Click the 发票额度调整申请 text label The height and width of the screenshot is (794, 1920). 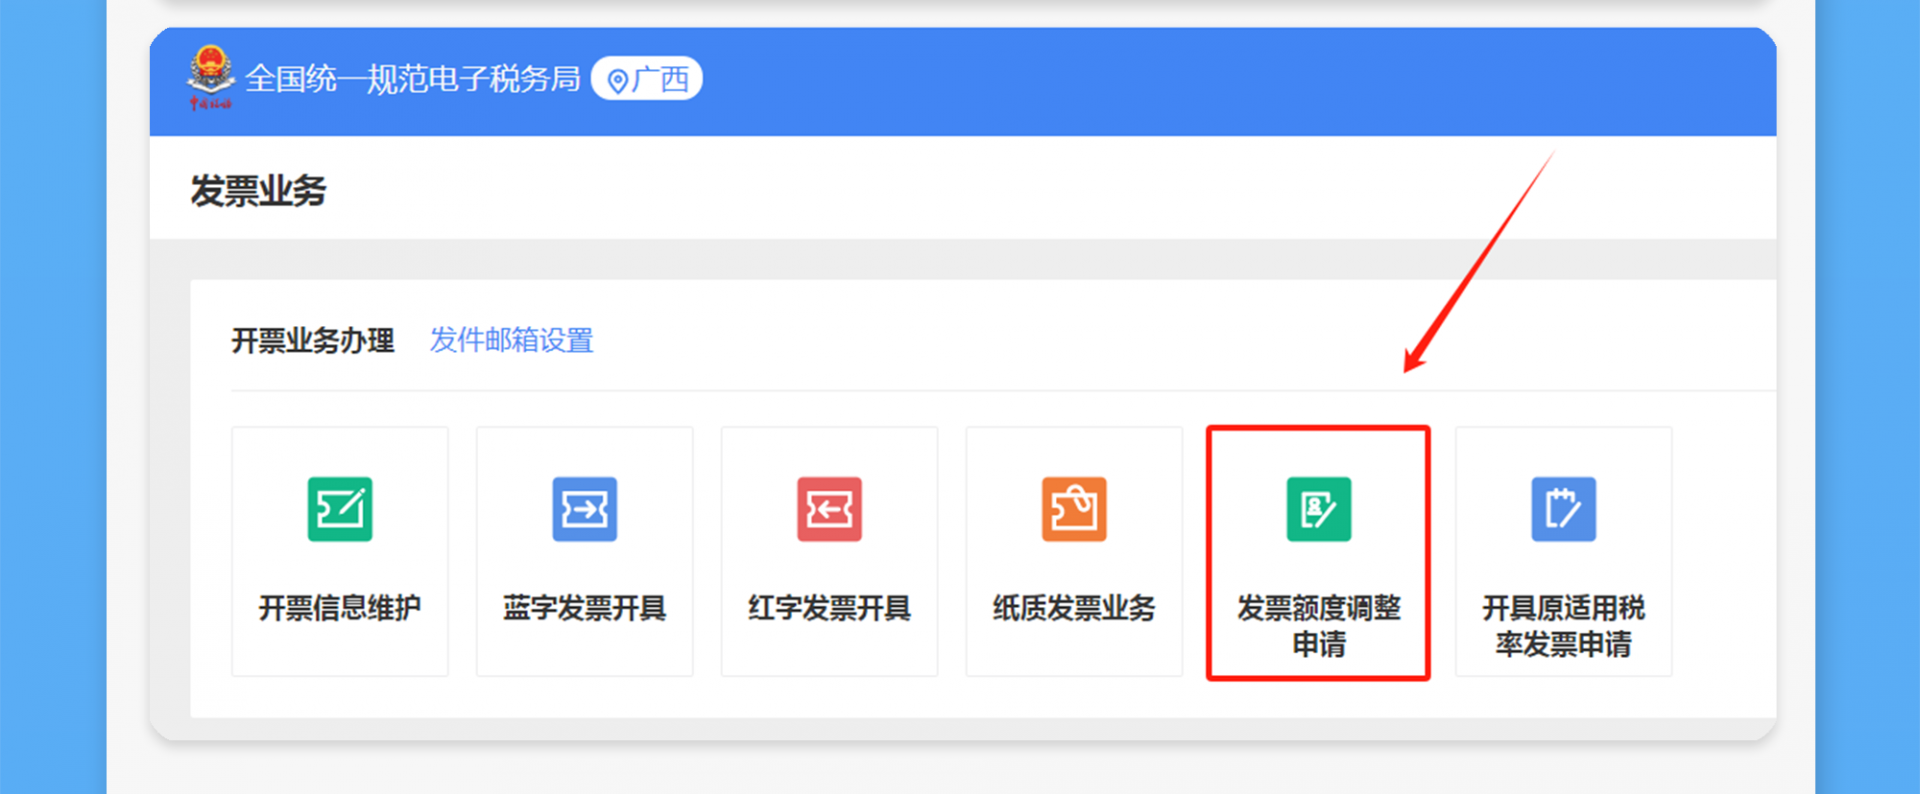(x=1318, y=626)
